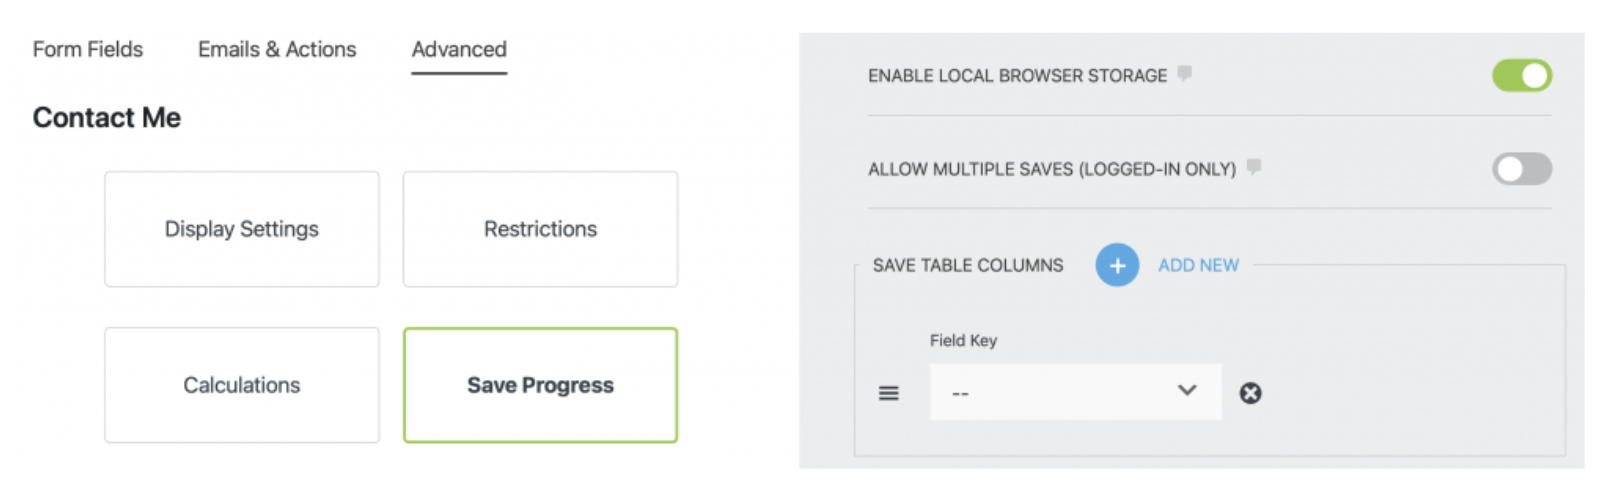Disable the Enable Local Browser Storage toggle
Viewport: 1606px width, 484px height.
pos(1521,75)
